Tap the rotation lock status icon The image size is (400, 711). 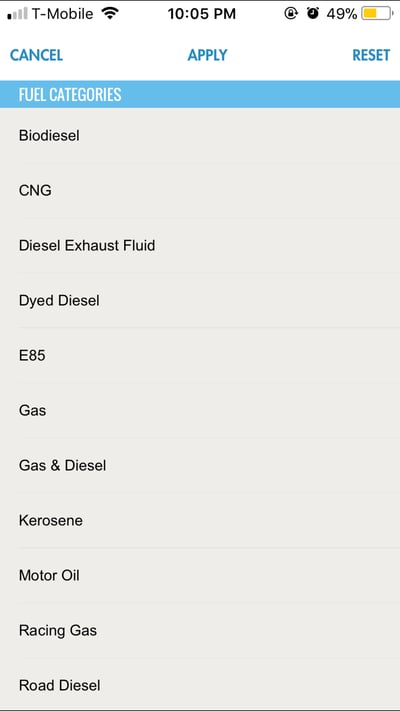[x=290, y=14]
